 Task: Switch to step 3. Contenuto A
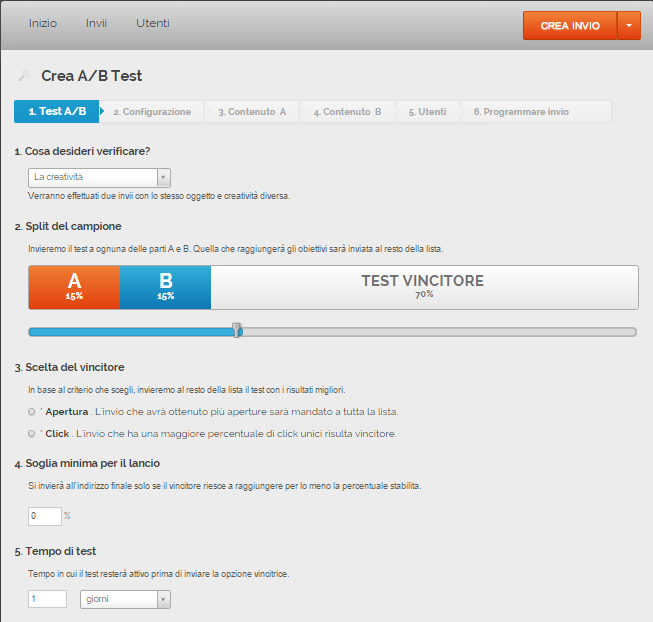[252, 112]
